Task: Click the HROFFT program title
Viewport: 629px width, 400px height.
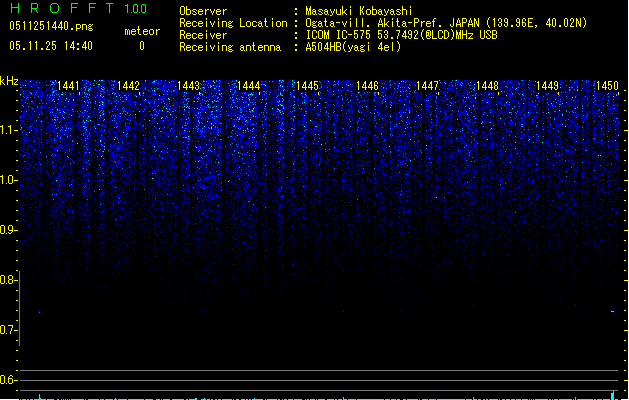Action: point(60,9)
